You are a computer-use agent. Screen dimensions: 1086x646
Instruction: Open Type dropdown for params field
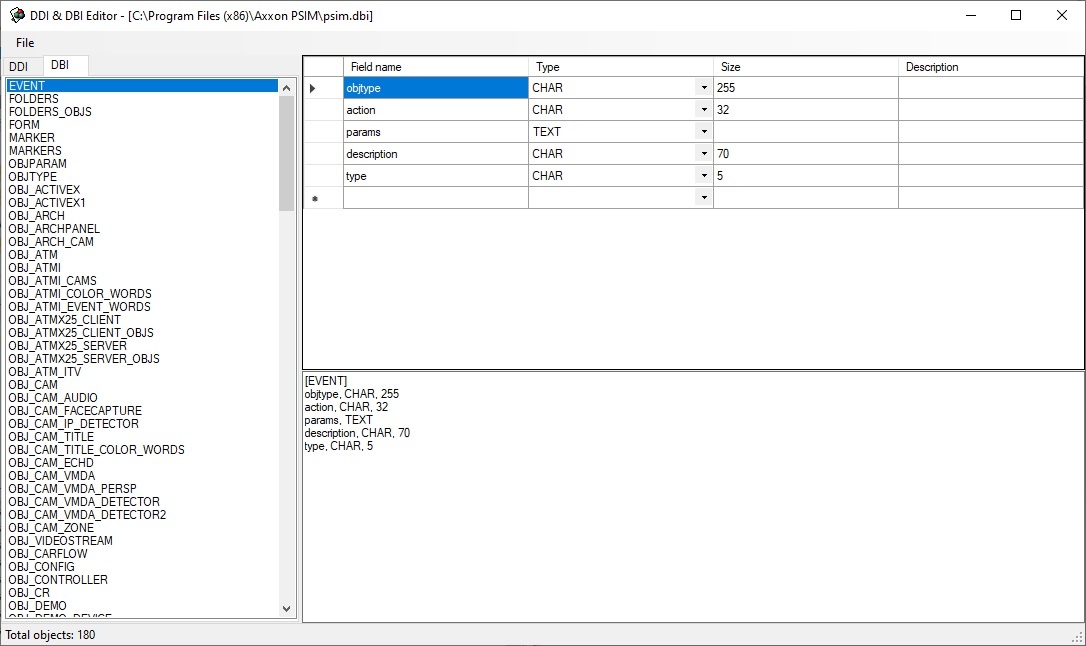point(704,132)
